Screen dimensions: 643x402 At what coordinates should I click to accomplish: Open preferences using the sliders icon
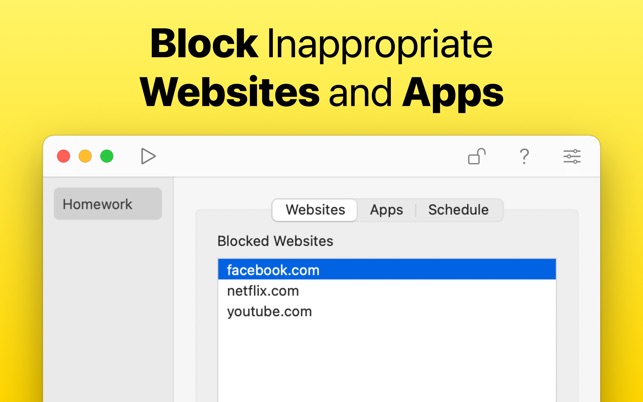pos(572,156)
